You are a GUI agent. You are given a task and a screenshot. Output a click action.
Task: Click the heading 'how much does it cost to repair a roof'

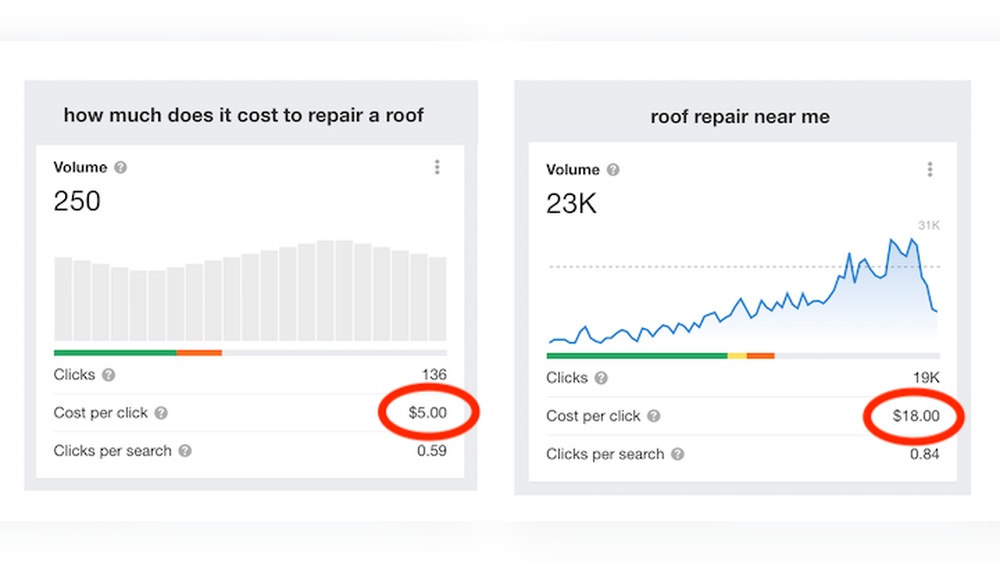pos(244,115)
